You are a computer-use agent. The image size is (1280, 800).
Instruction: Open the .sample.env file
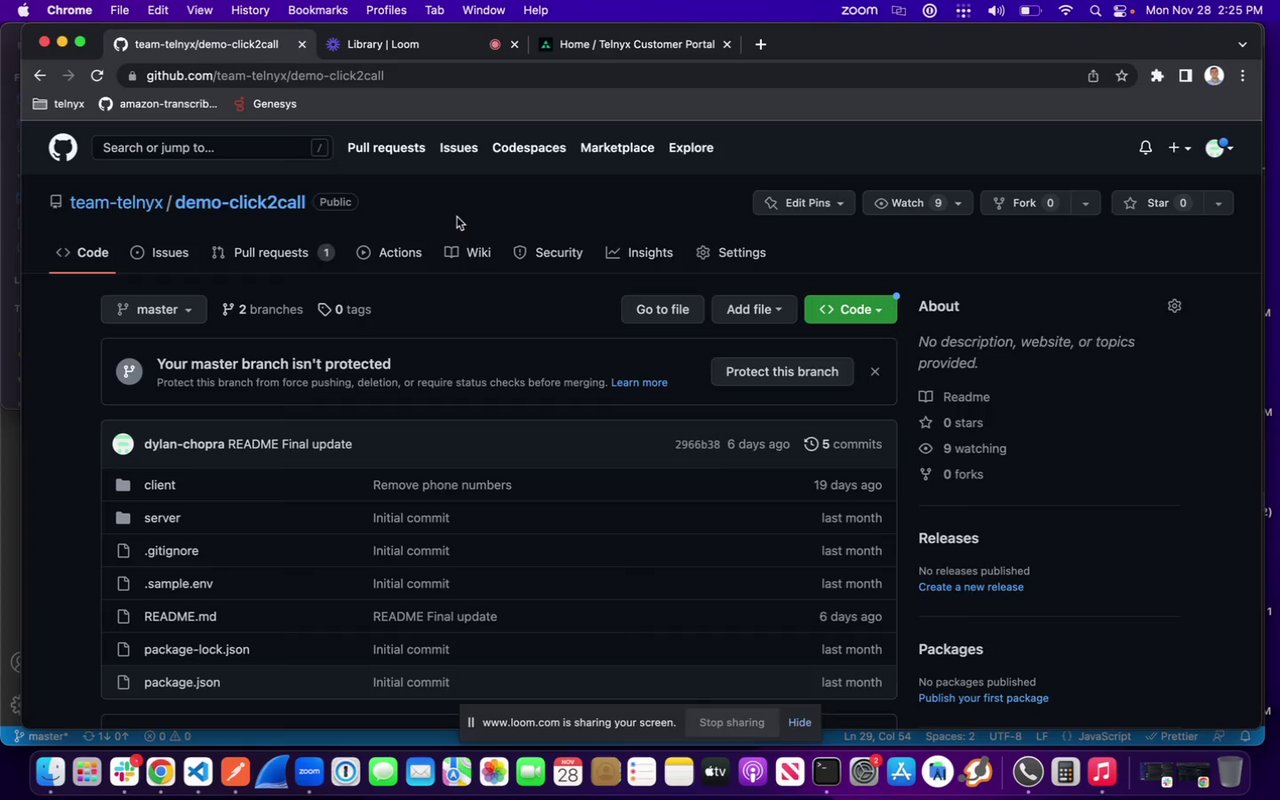tap(178, 584)
